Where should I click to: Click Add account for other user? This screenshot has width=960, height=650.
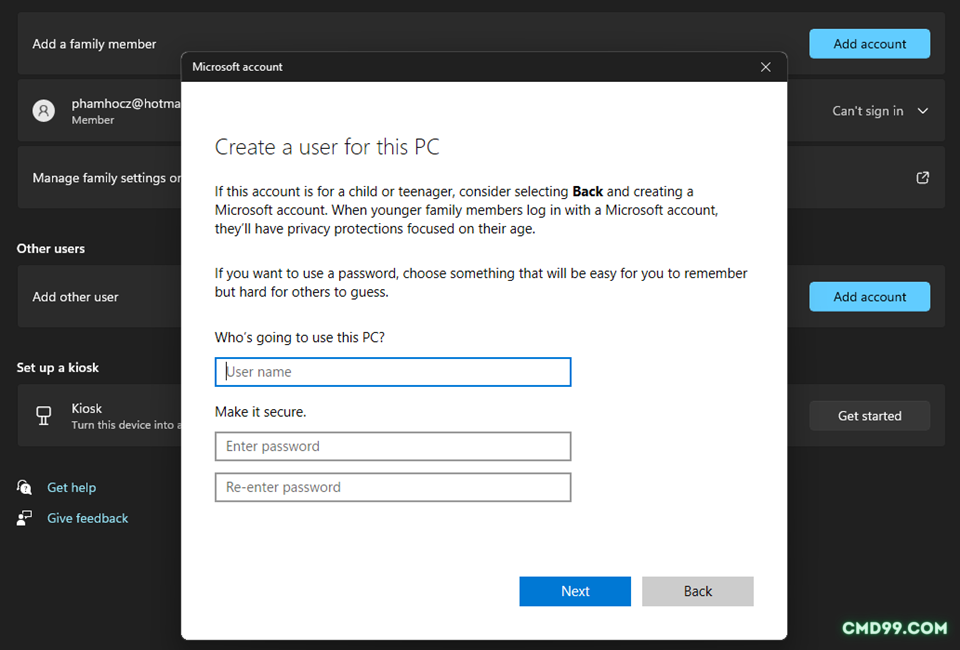tap(869, 297)
